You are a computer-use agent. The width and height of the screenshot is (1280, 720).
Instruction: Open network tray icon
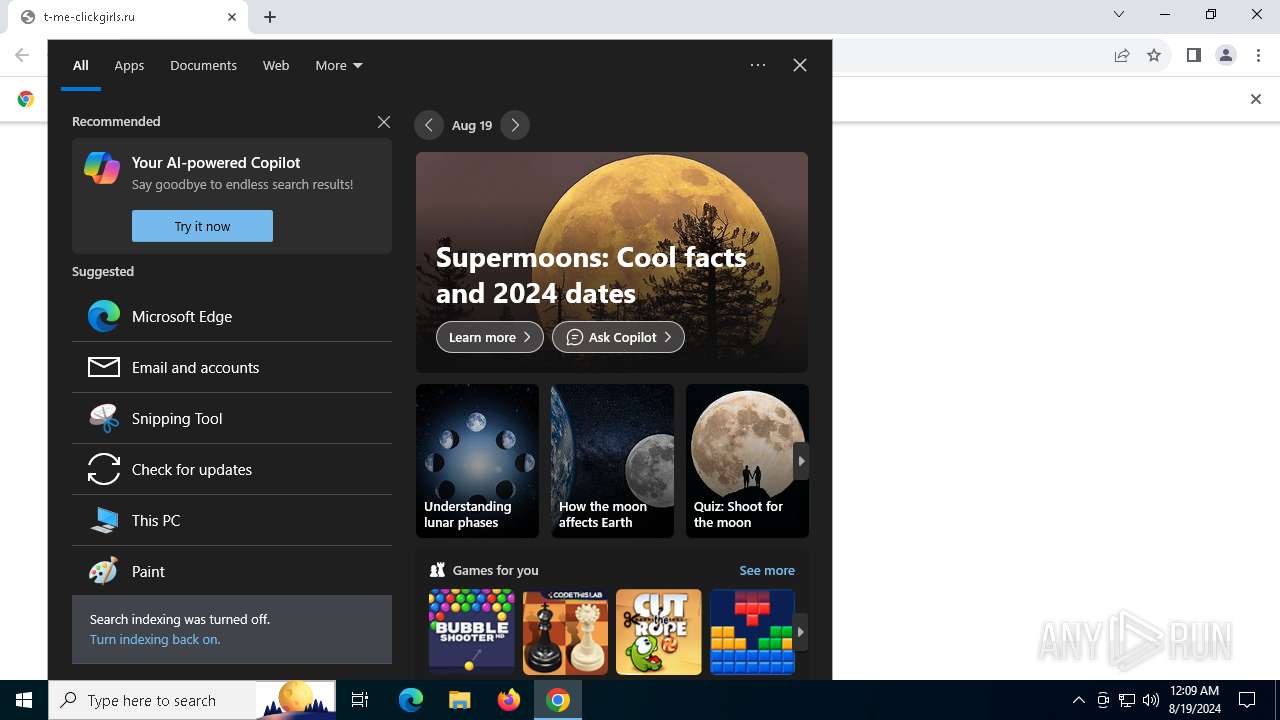pyautogui.click(x=1127, y=700)
